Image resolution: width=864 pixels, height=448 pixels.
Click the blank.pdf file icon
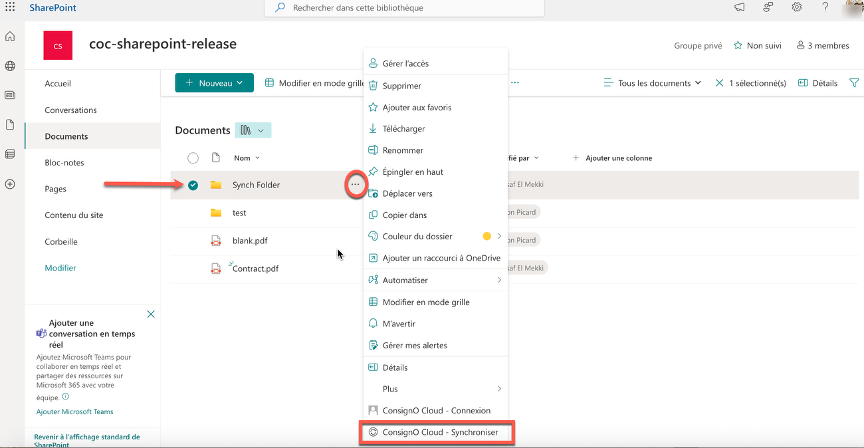click(x=215, y=240)
